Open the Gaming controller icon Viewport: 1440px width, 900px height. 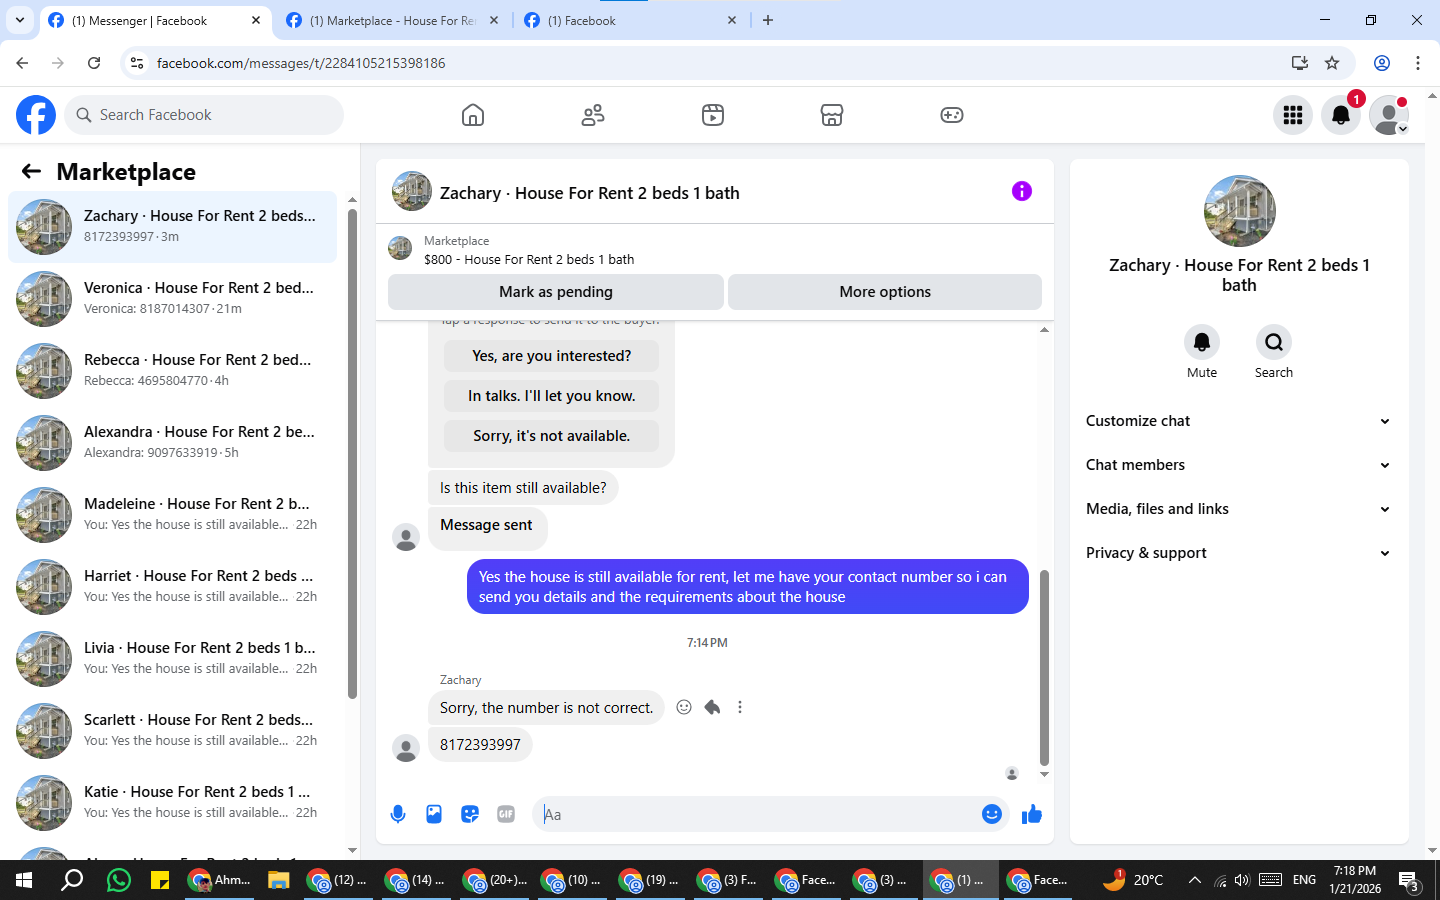coord(952,115)
